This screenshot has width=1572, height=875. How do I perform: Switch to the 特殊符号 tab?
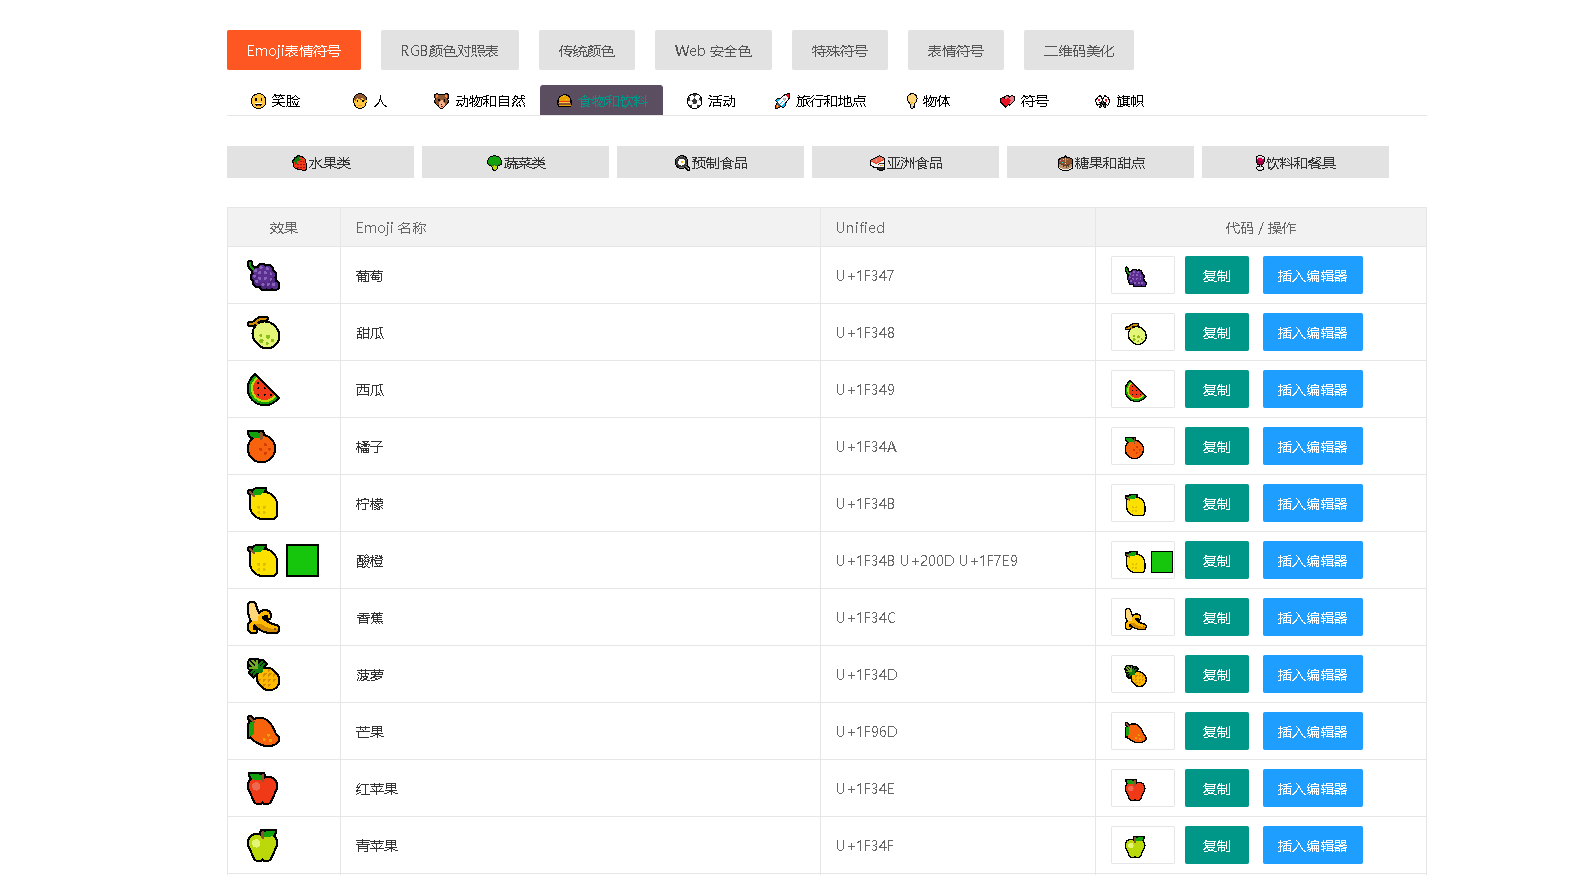(840, 50)
